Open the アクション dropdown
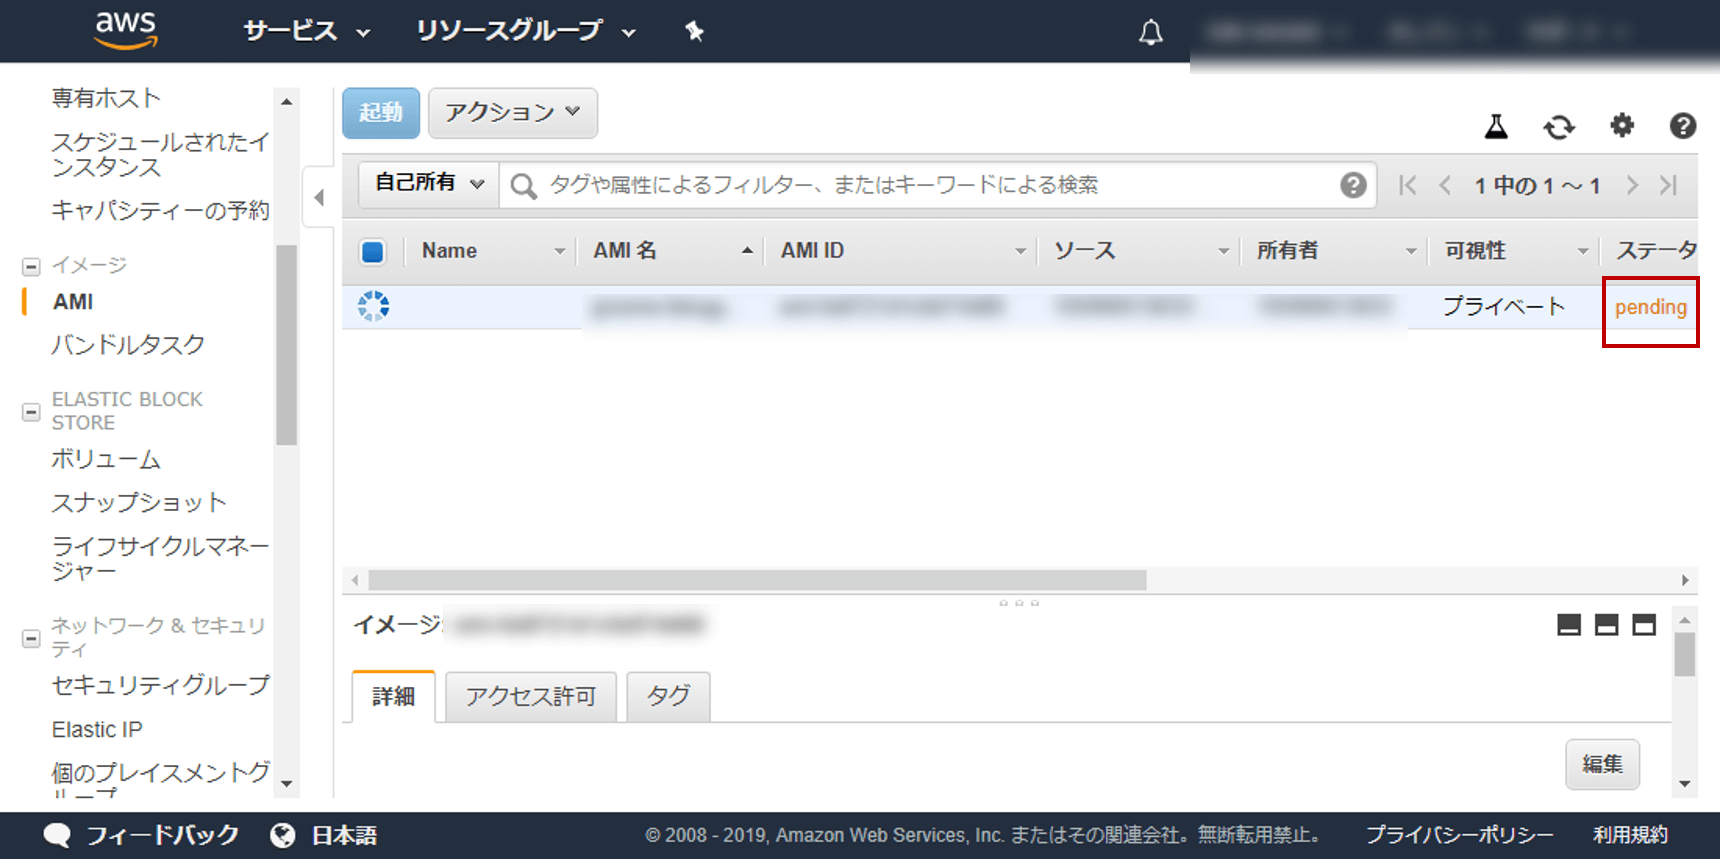Image resolution: width=1720 pixels, height=859 pixels. 513,113
